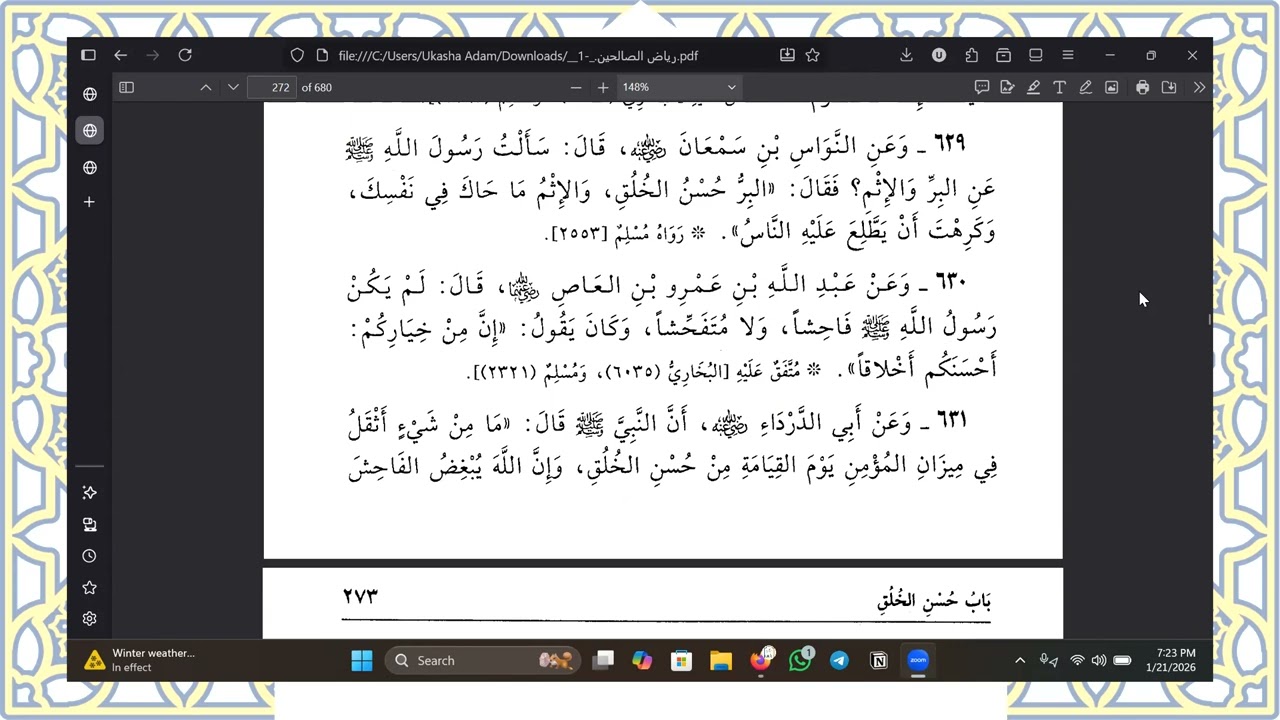Select the add text tool
Image resolution: width=1280 pixels, height=720 pixels.
pyautogui.click(x=1059, y=87)
